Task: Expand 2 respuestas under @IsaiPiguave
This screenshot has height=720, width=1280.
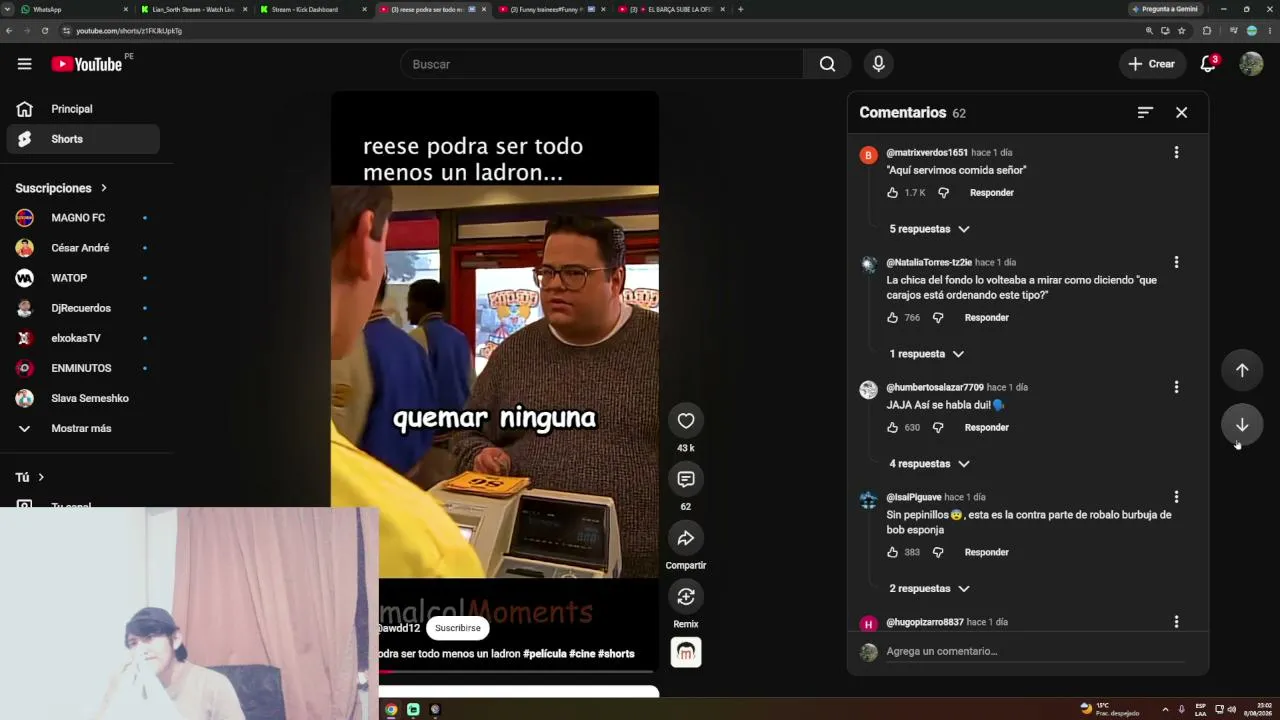Action: tap(929, 589)
